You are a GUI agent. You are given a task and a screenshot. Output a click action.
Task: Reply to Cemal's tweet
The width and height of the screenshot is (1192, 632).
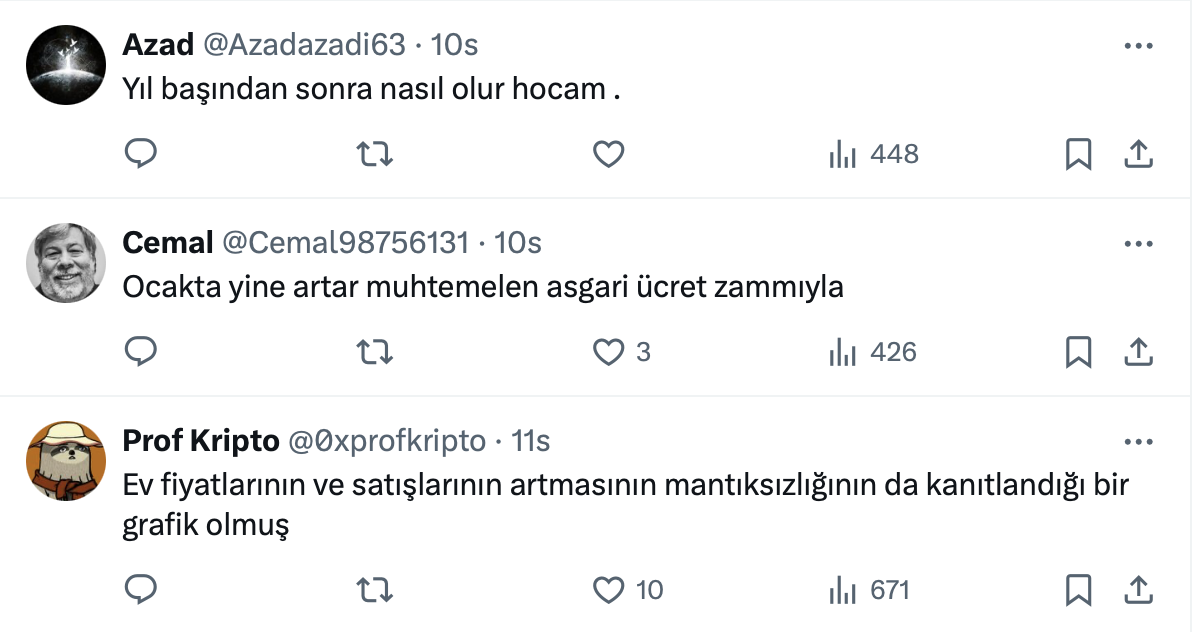tap(141, 352)
